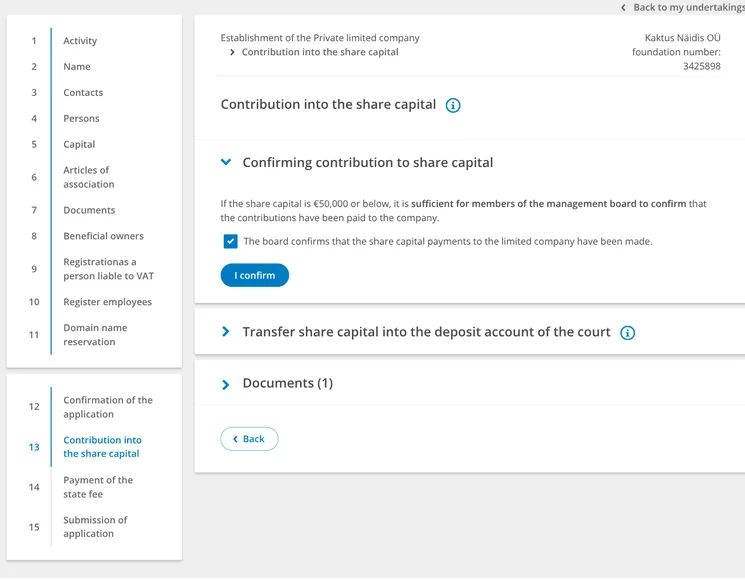Viewport: 745px width, 581px height.
Task: Go to step 10 Register employees
Action: coord(107,302)
